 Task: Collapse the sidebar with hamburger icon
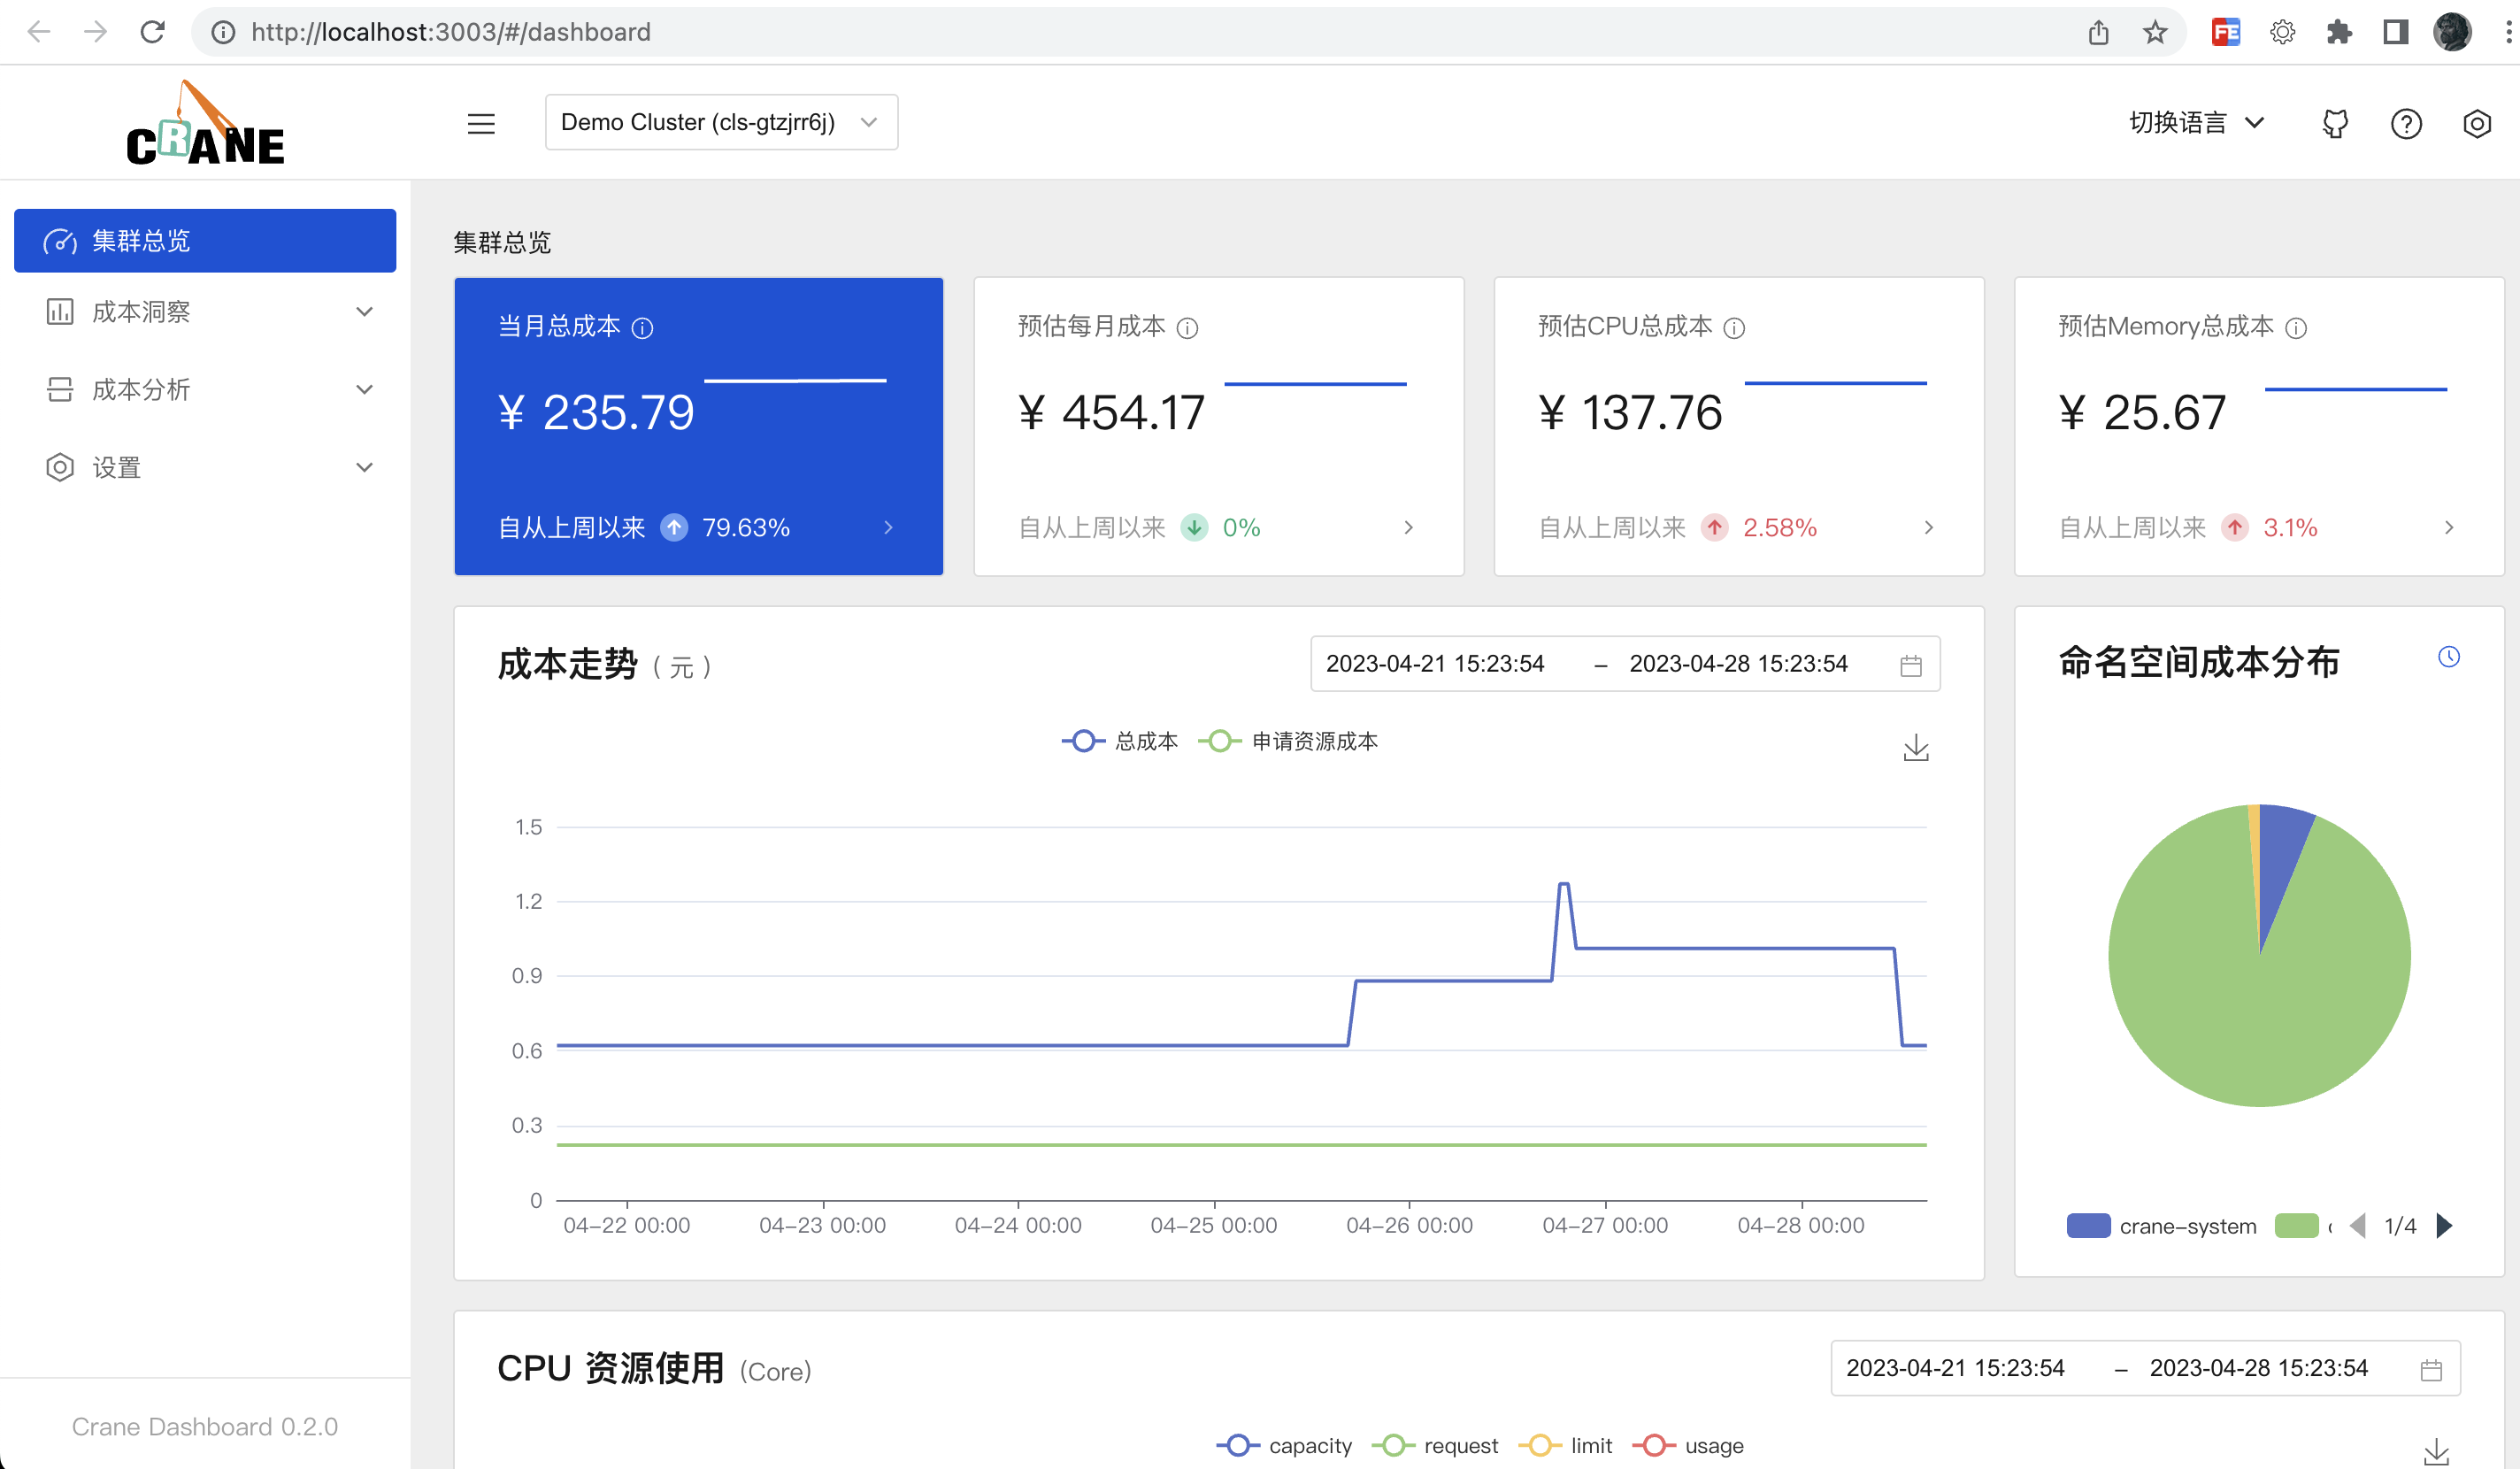[481, 123]
